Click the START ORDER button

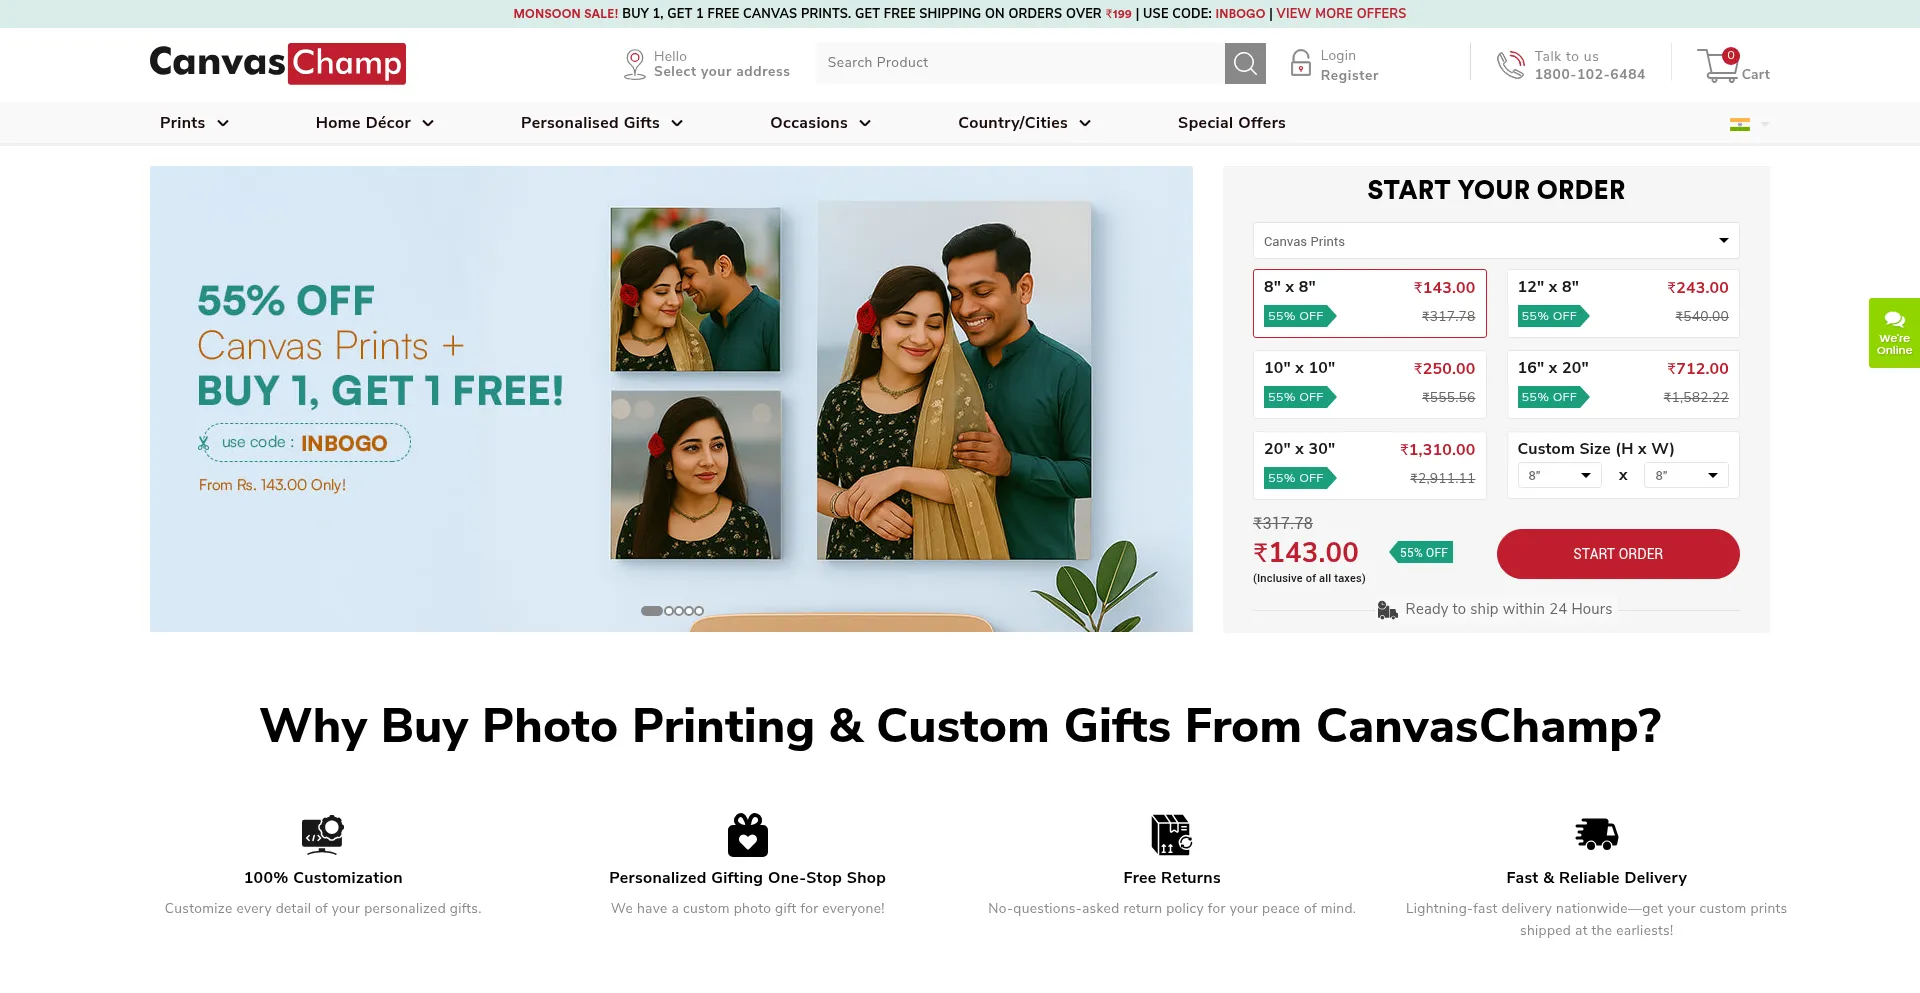coord(1617,554)
